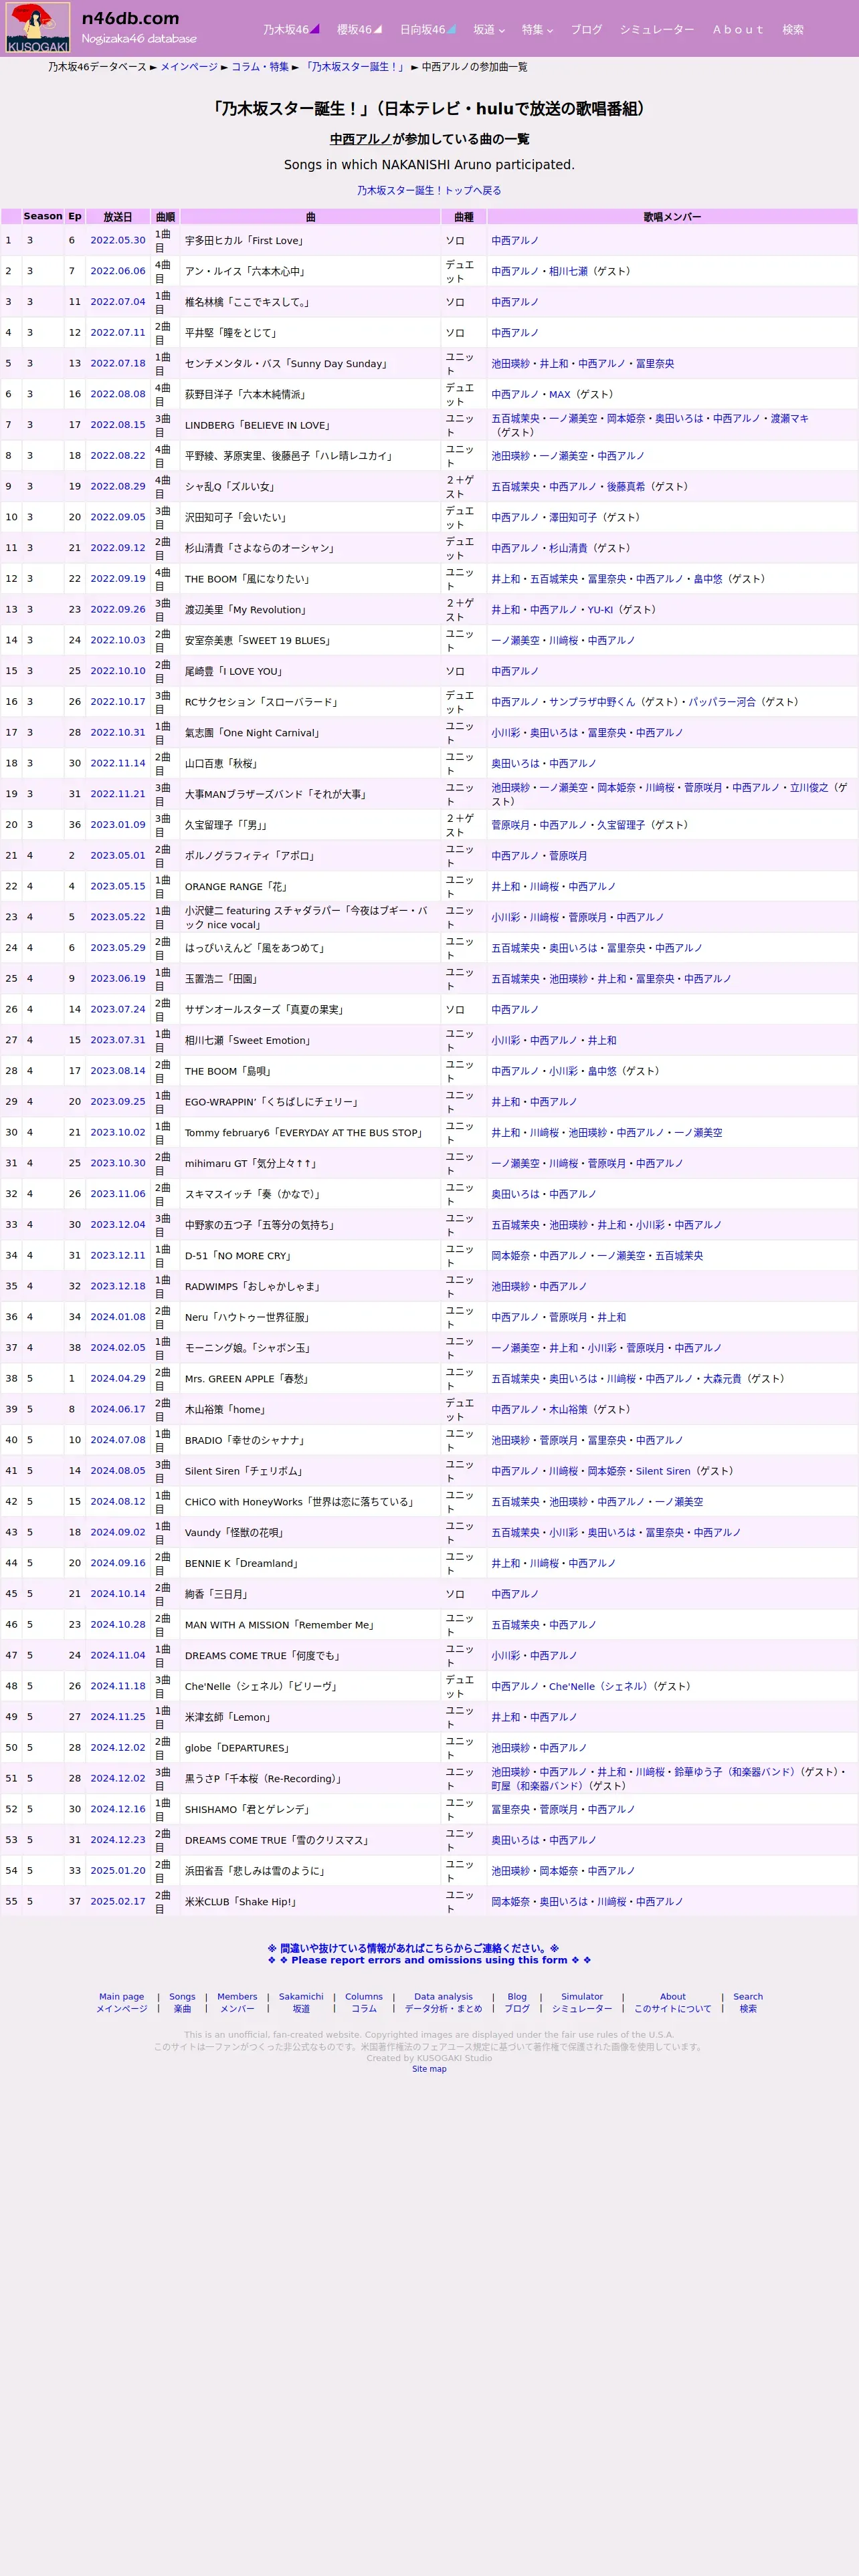Open the Simulator footer link
Screen dimensions: 859x2576
[x=582, y=2003]
